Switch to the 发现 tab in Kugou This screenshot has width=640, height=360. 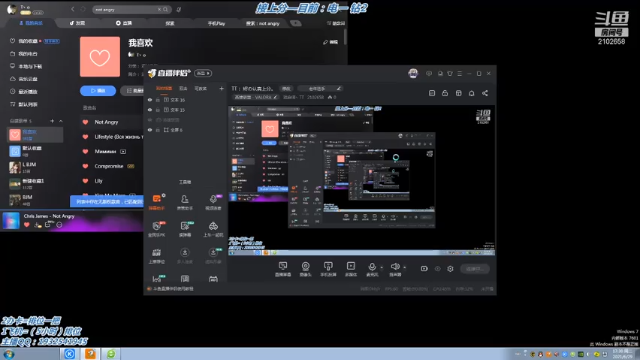[77, 23]
